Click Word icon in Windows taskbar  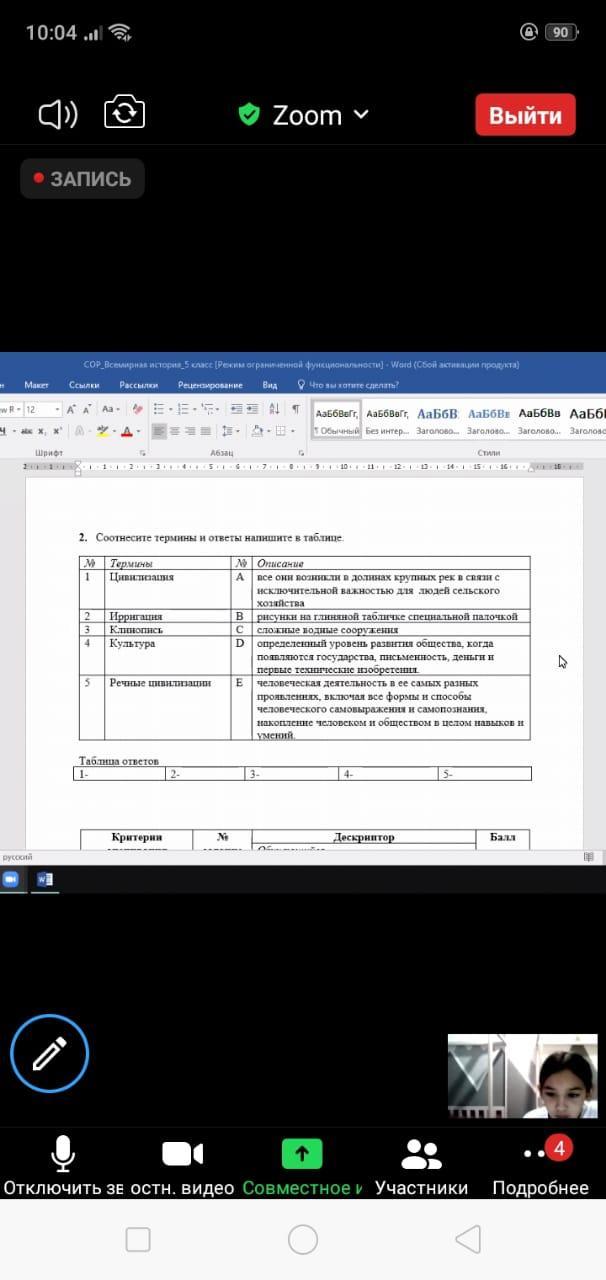[x=44, y=879]
